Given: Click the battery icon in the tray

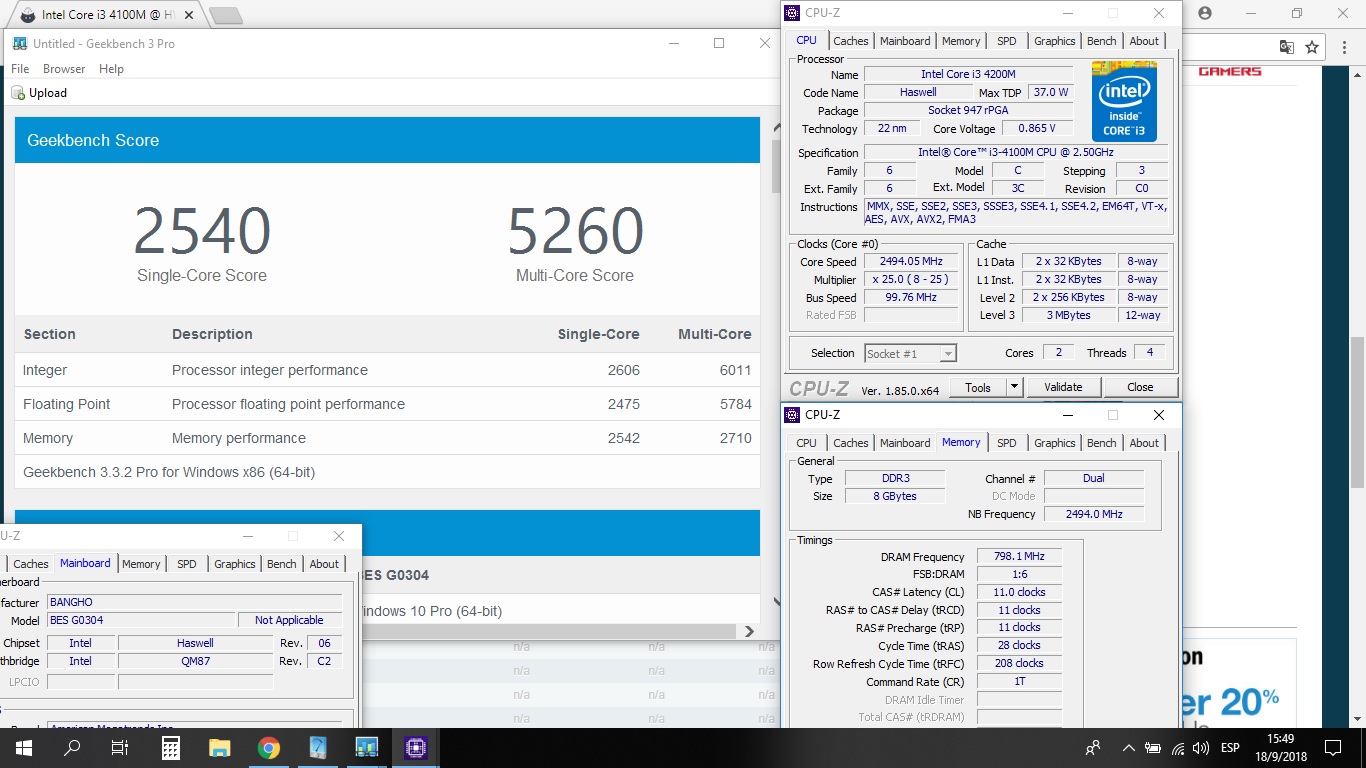Looking at the screenshot, I should (1153, 747).
